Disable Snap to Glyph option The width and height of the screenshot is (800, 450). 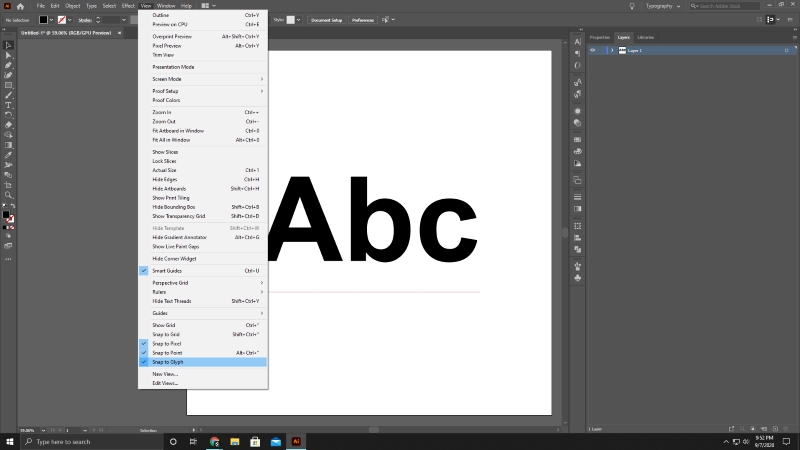pyautogui.click(x=167, y=362)
